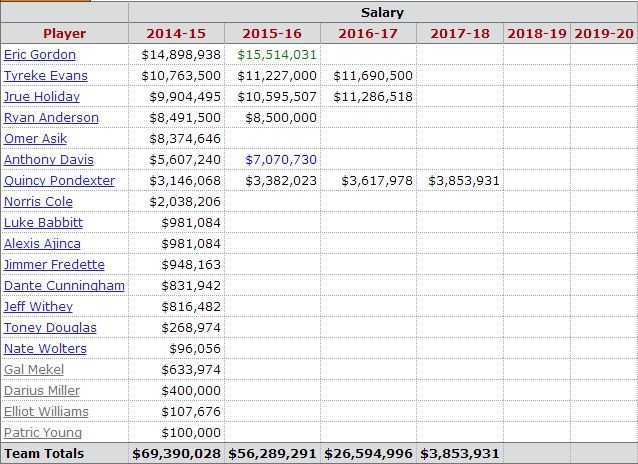Image resolution: width=638 pixels, height=464 pixels.
Task: Sort by the 2014-15 column header
Action: [176, 33]
